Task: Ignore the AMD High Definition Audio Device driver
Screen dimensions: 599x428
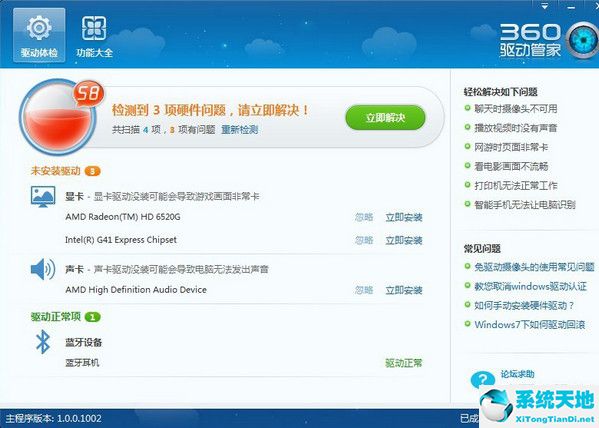Action: click(x=364, y=290)
